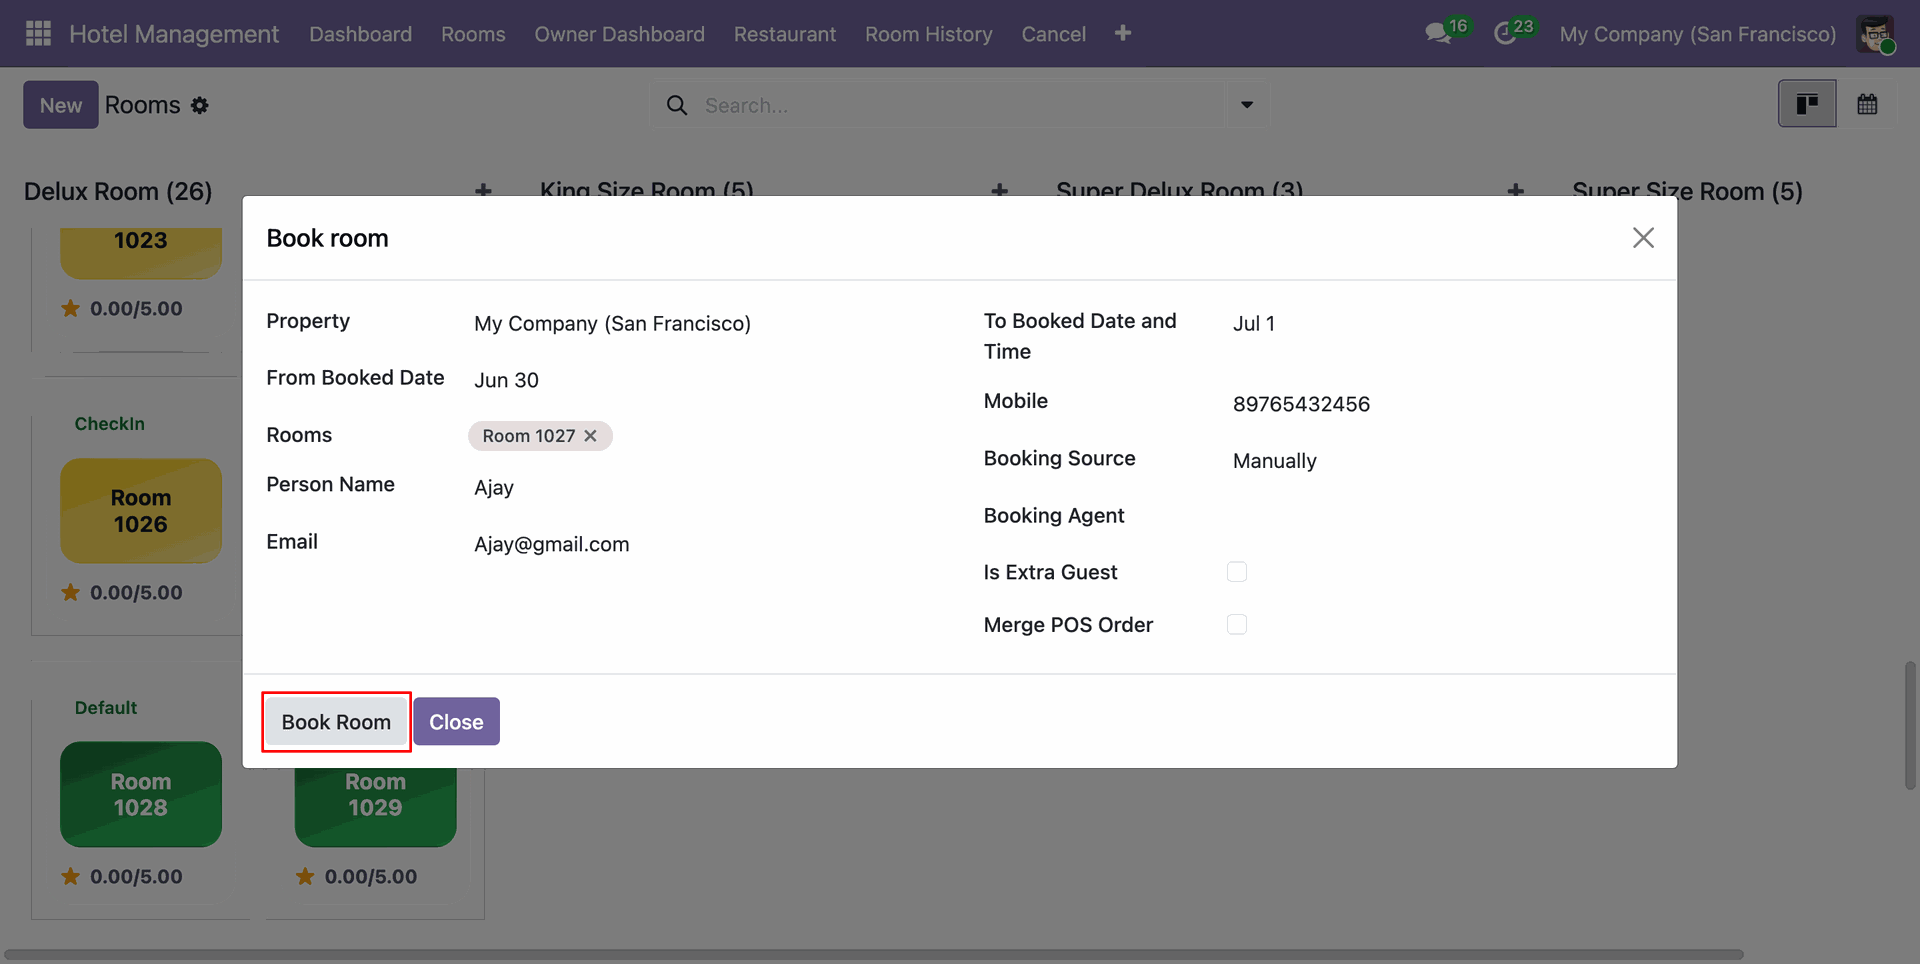Open the company switcher My Company (San Francisco)

[x=1698, y=34]
